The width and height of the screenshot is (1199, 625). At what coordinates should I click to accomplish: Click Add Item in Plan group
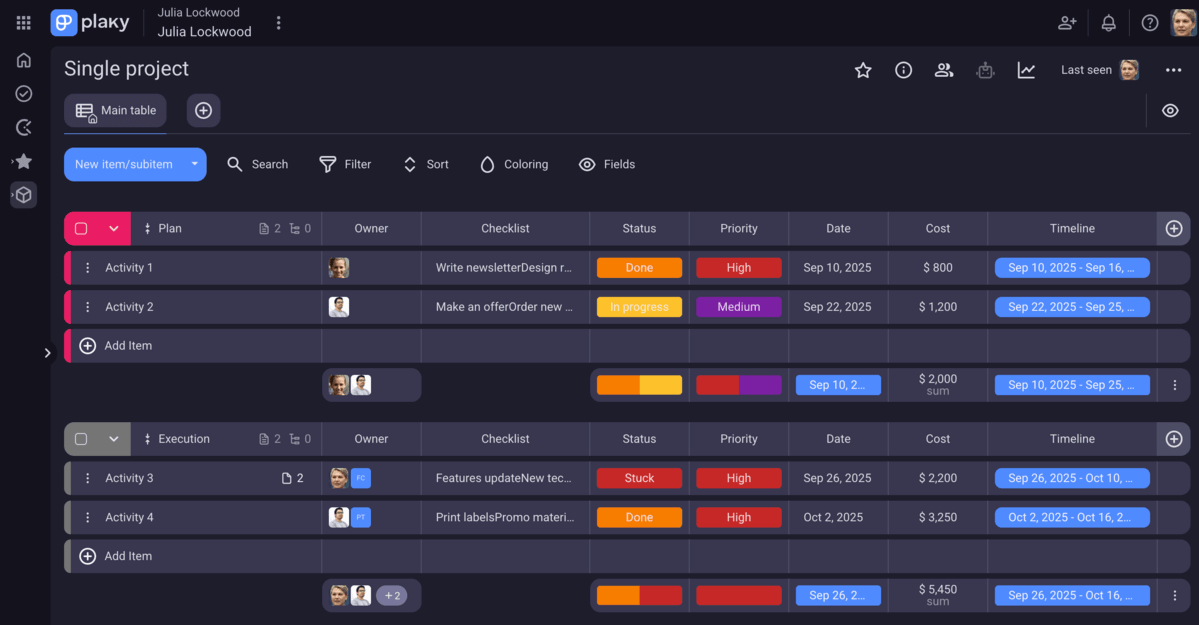pos(128,346)
